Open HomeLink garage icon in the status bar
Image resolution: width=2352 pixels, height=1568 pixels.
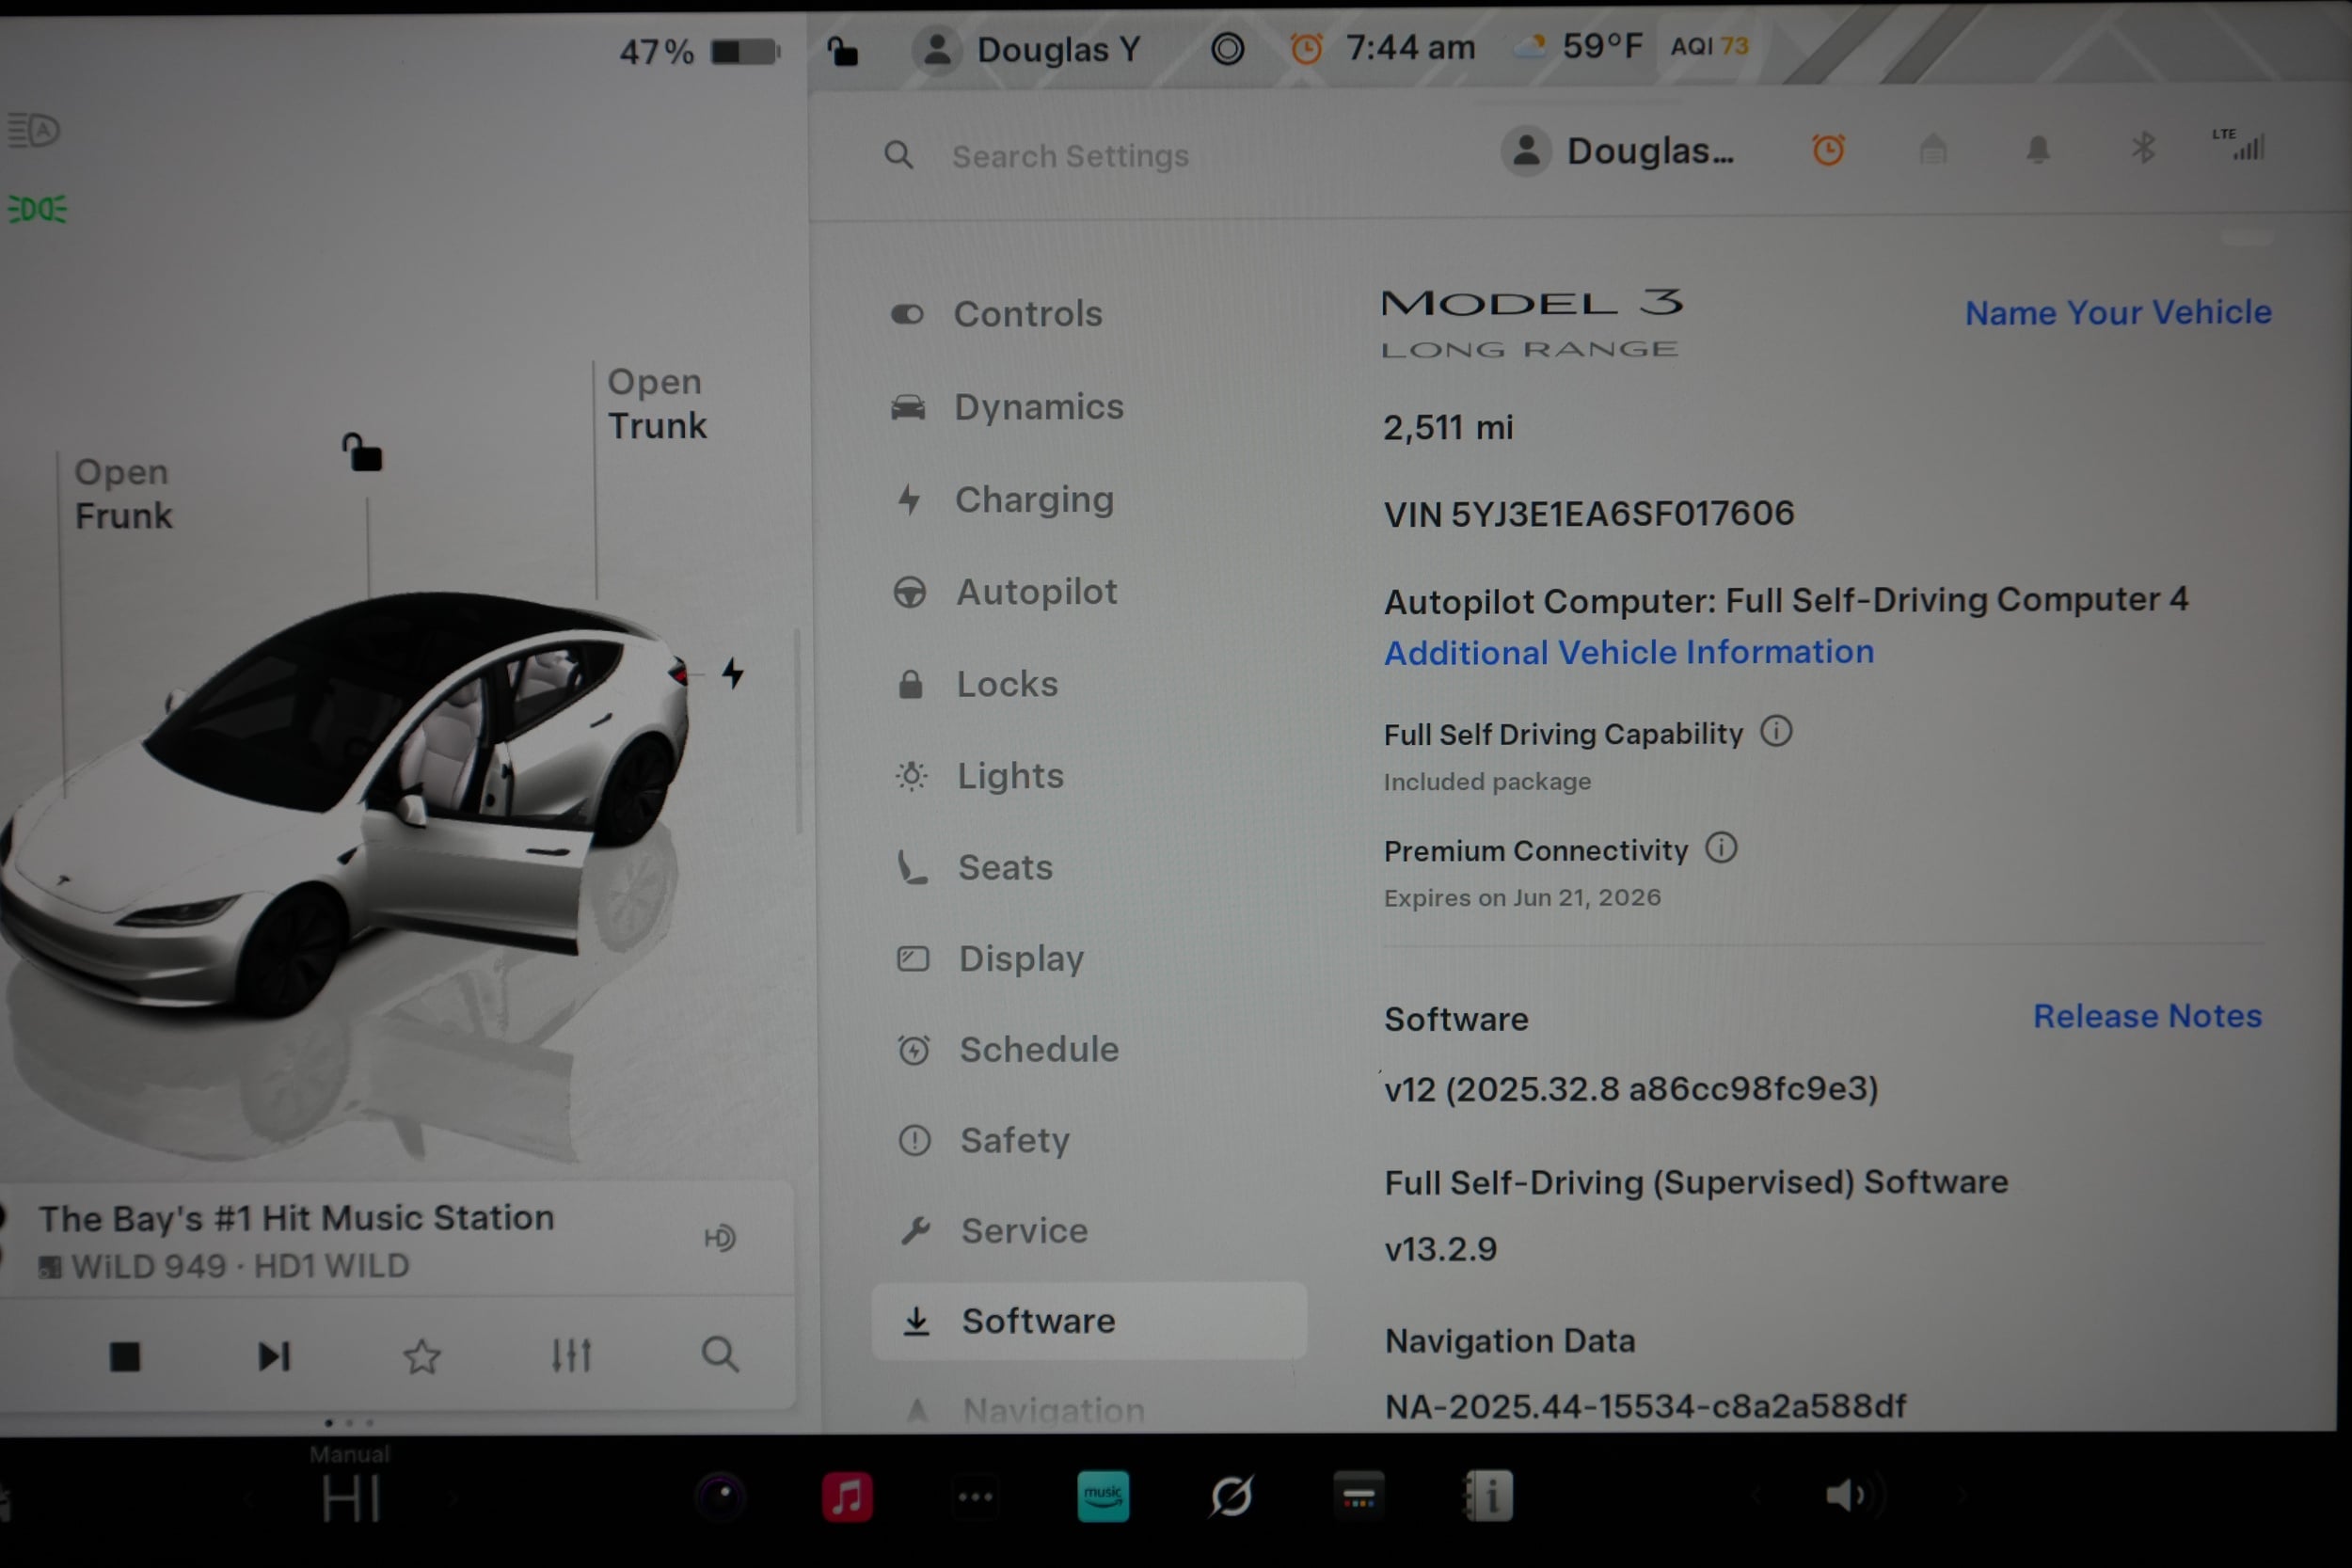click(1932, 150)
